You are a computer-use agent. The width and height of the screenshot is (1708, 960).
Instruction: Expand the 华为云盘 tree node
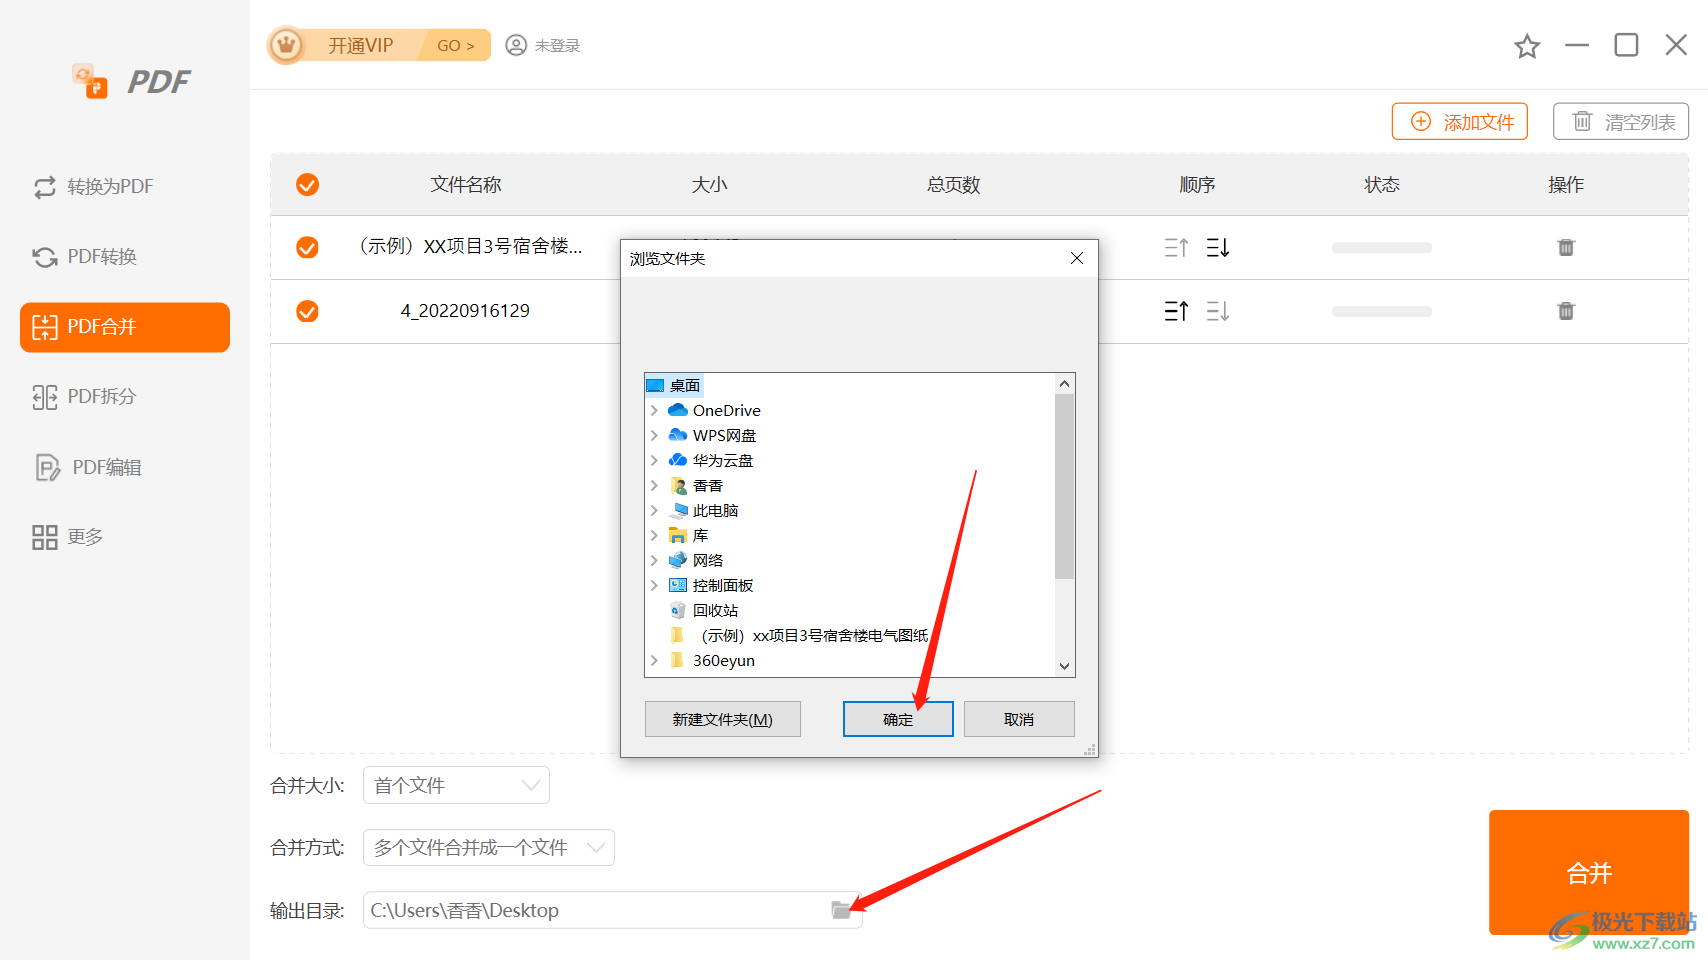[x=654, y=460]
